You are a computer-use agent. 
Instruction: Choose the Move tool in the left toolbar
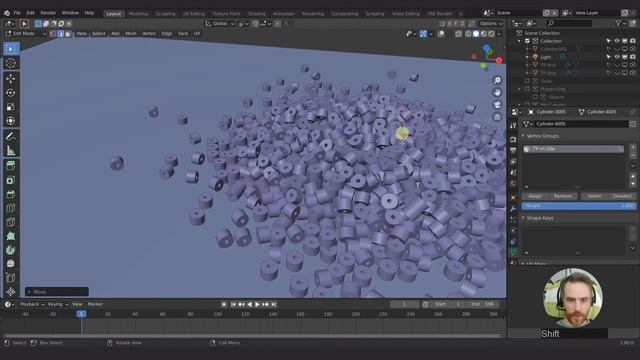pos(11,78)
